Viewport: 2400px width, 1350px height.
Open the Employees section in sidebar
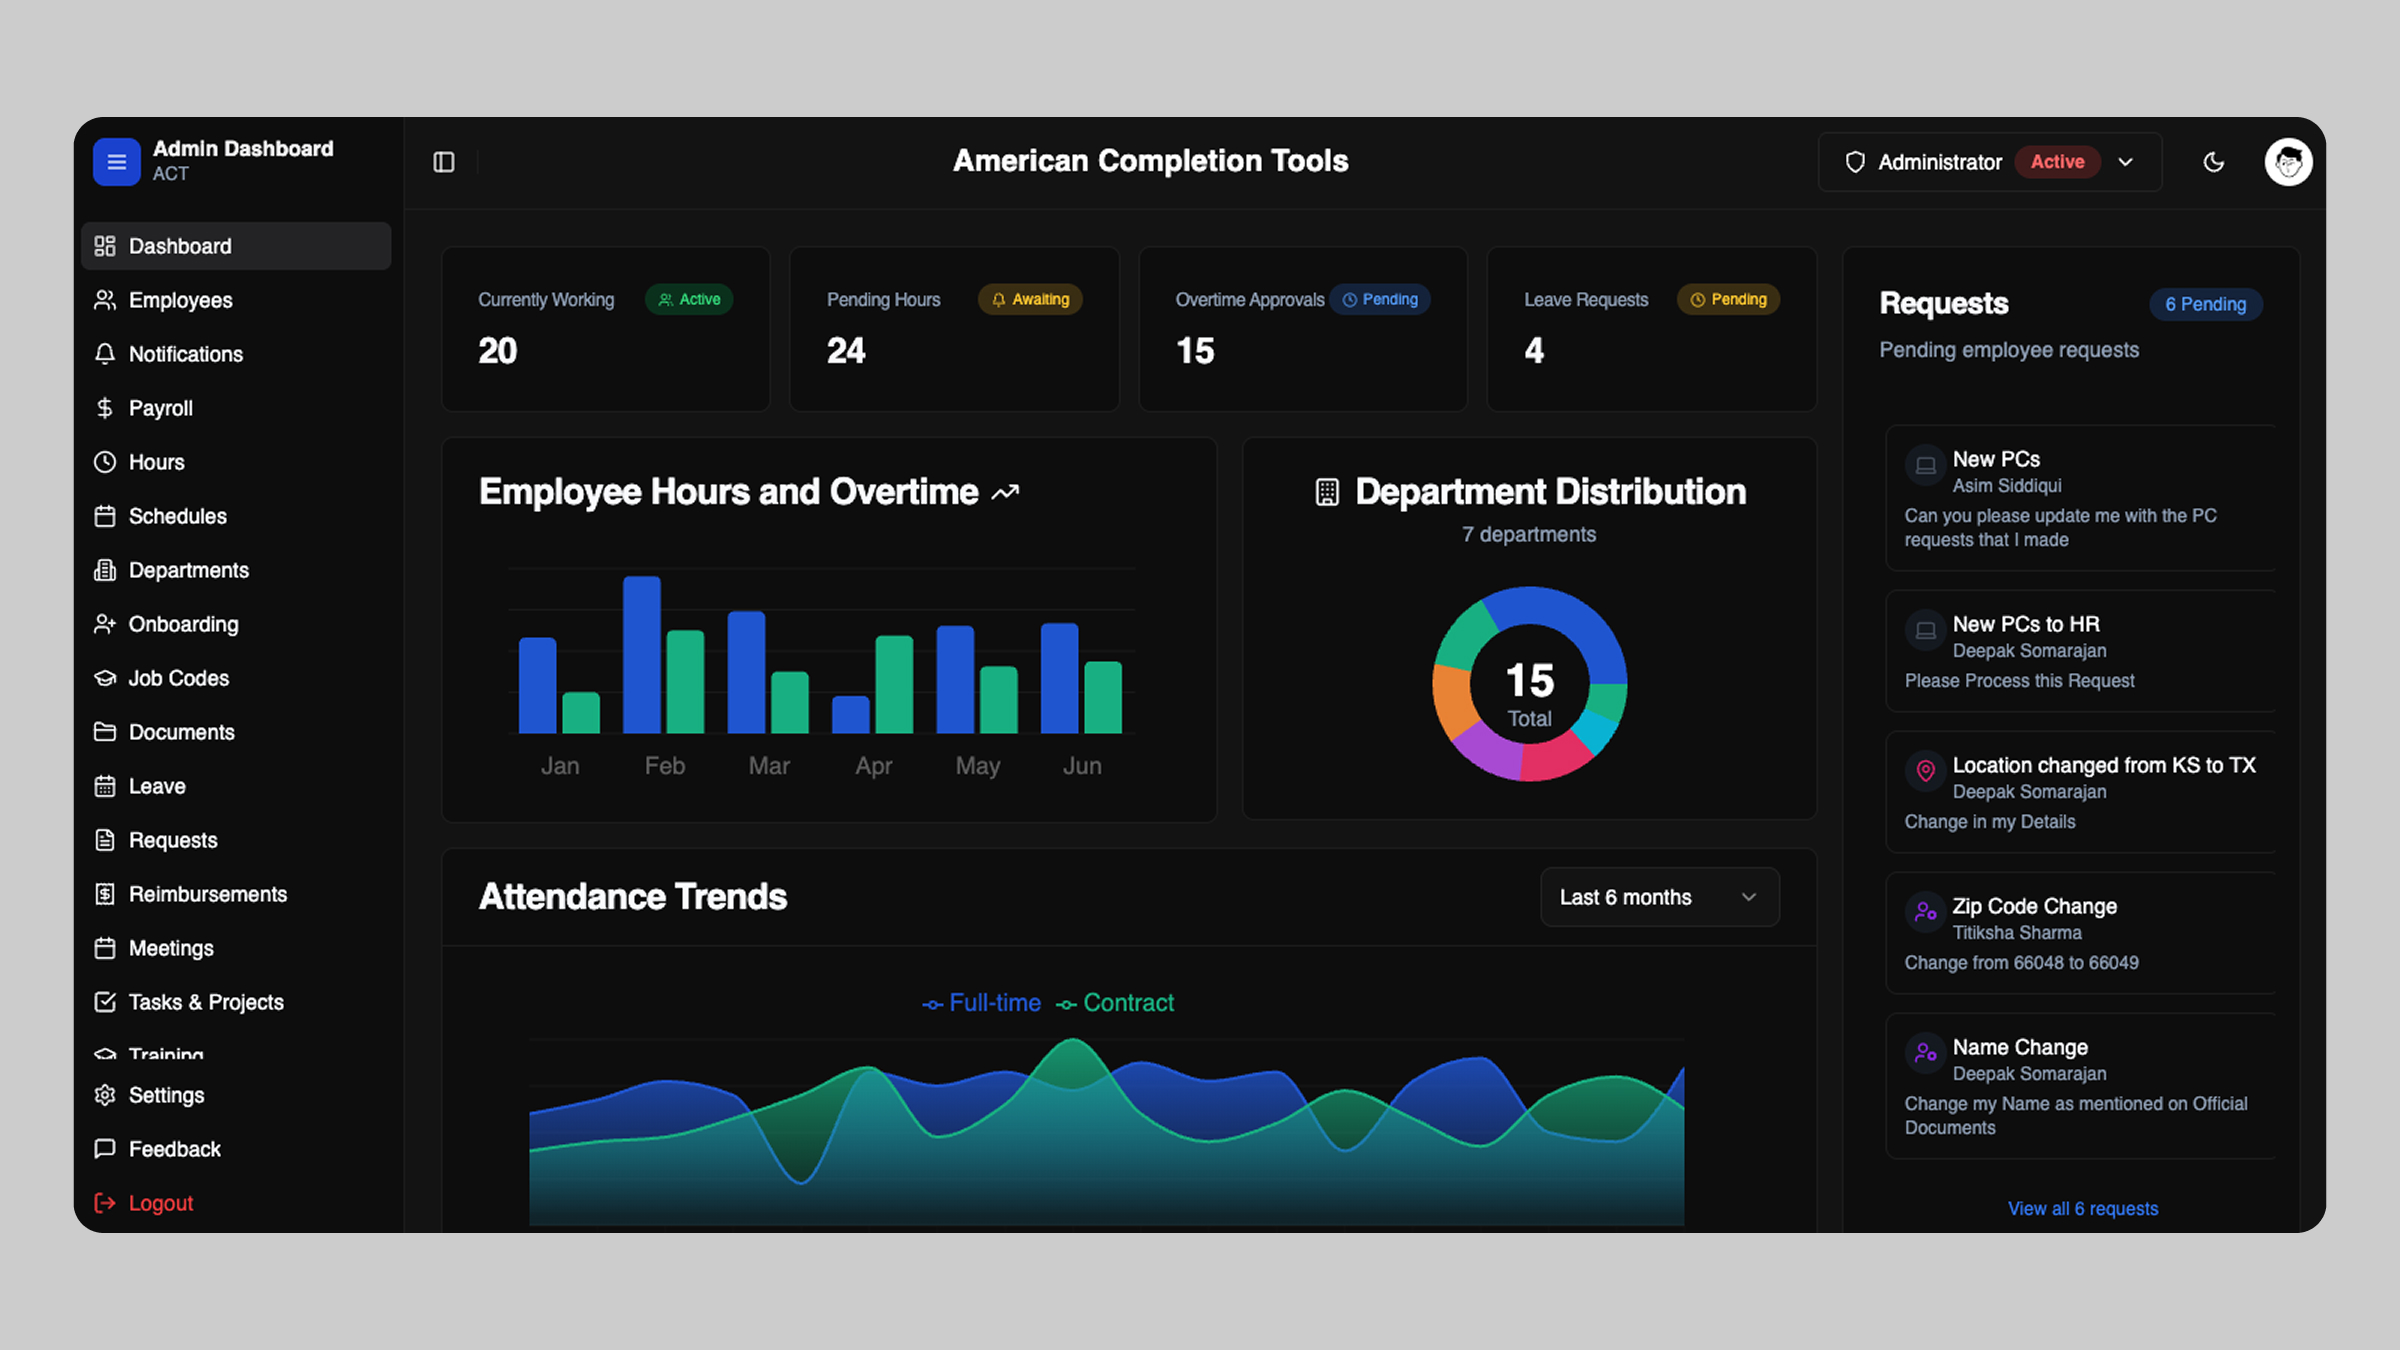point(180,299)
